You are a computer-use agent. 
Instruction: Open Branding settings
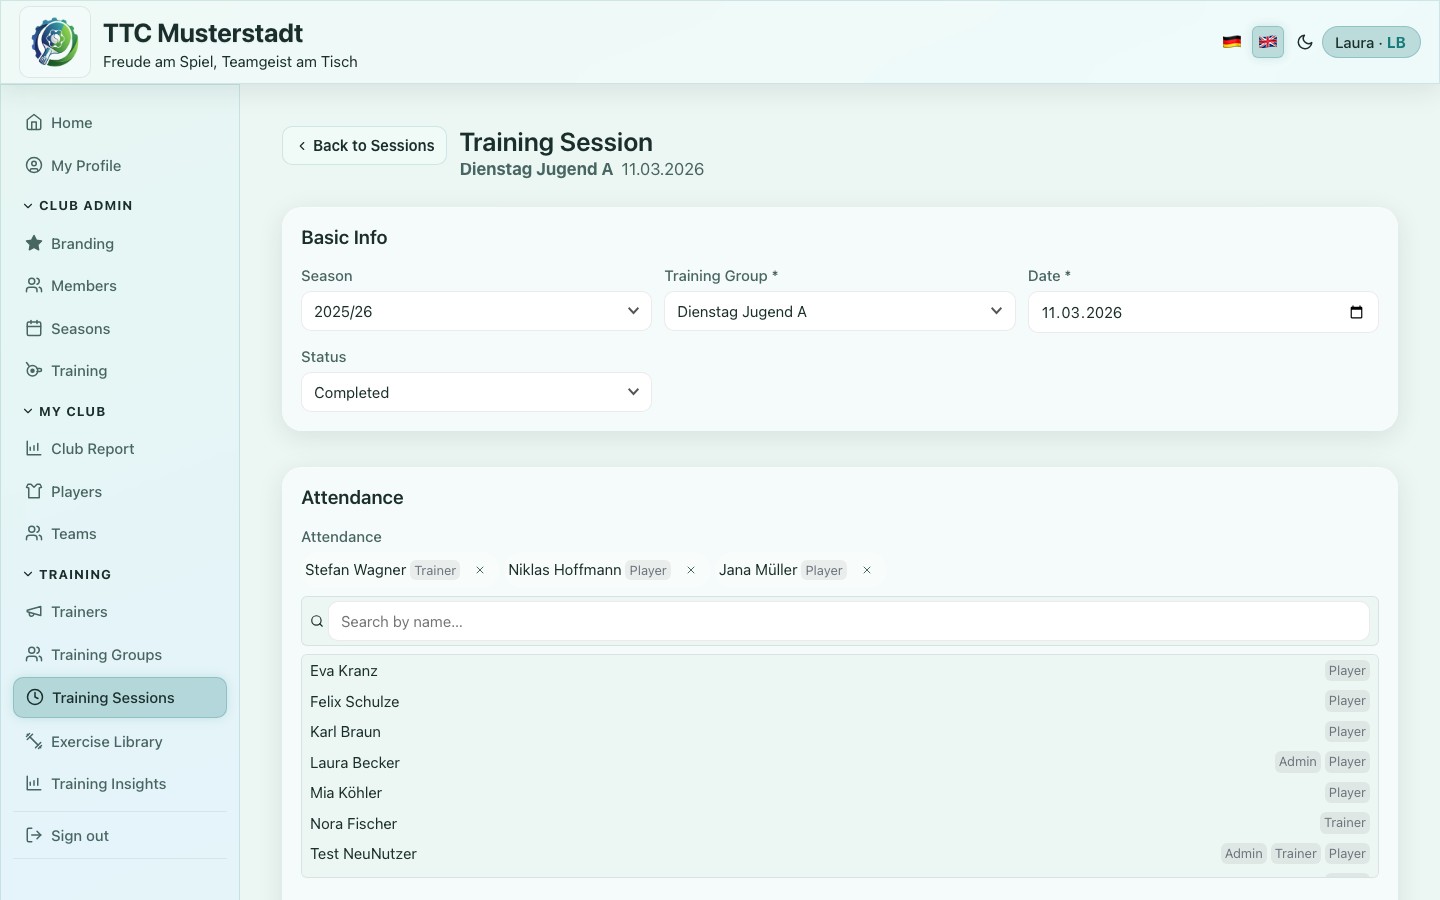click(x=120, y=244)
